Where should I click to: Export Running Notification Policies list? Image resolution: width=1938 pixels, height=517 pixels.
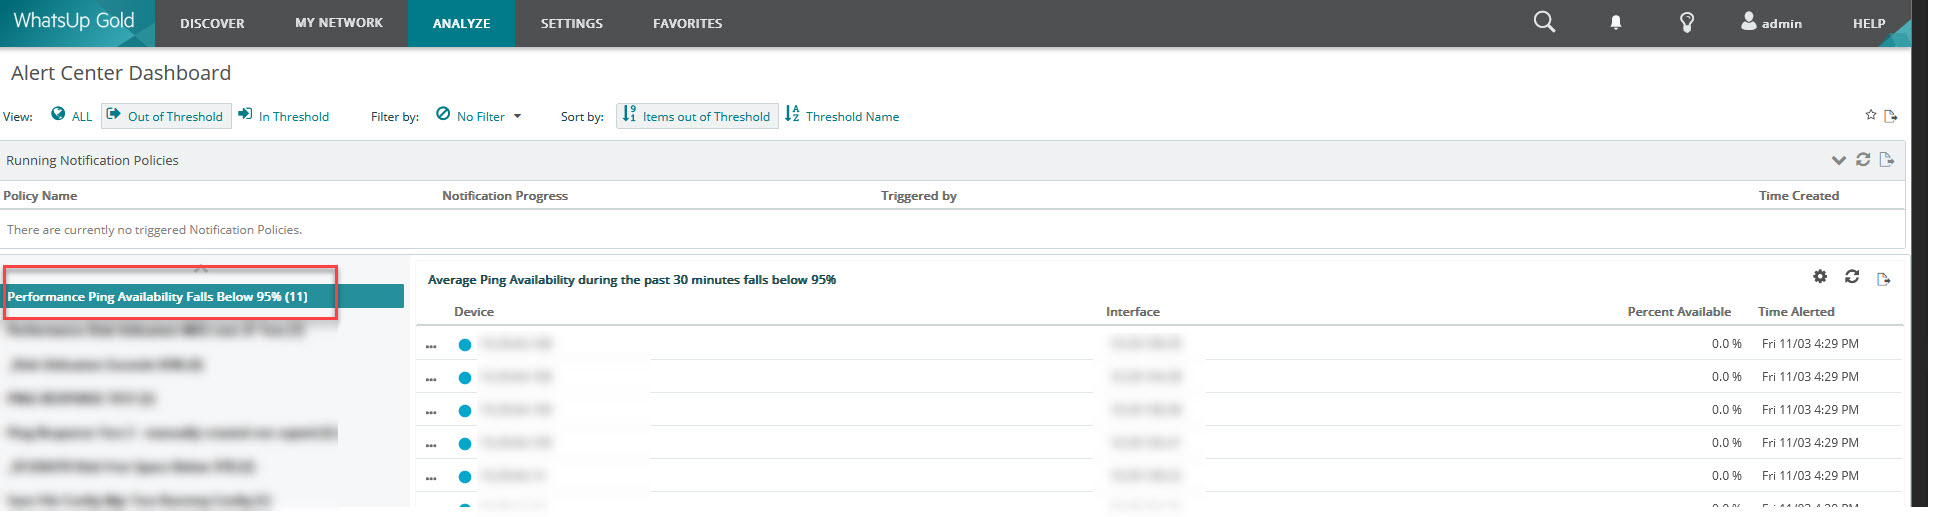click(x=1886, y=159)
